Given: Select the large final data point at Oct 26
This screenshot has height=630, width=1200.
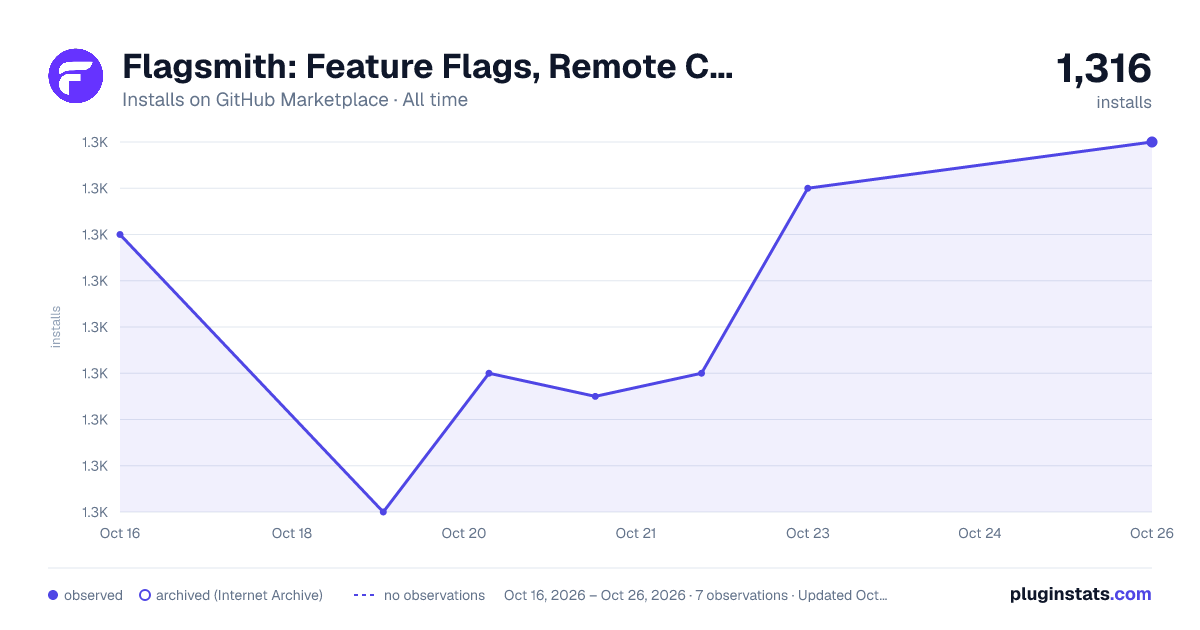Looking at the screenshot, I should [1152, 142].
